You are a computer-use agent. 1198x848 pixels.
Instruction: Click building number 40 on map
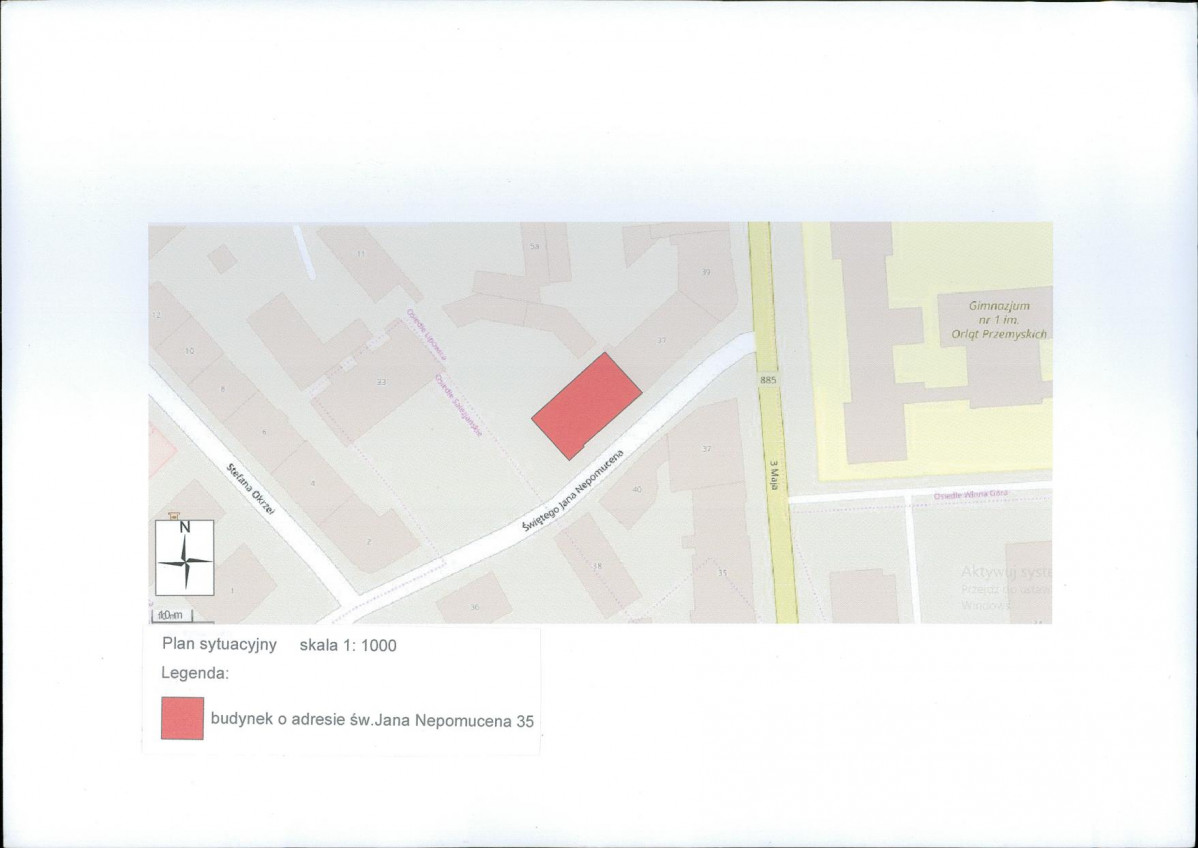(x=637, y=489)
